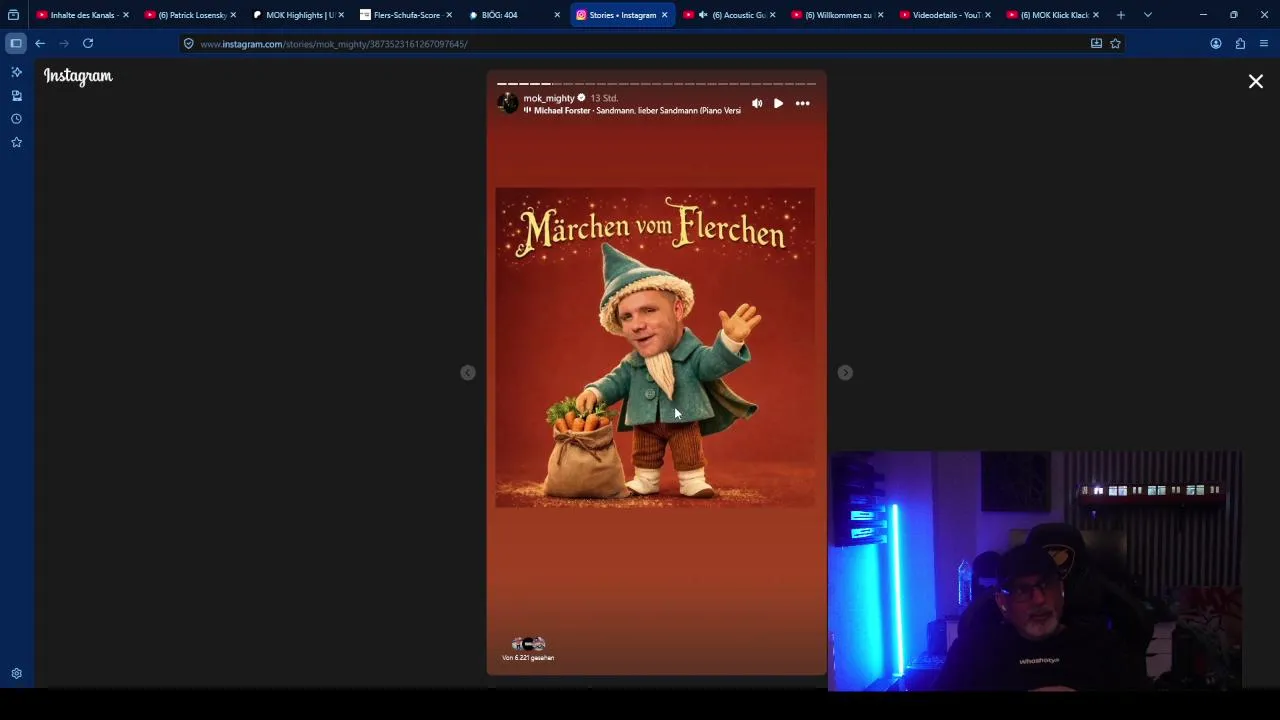
Task: Reload the Instagram page
Action: click(88, 43)
